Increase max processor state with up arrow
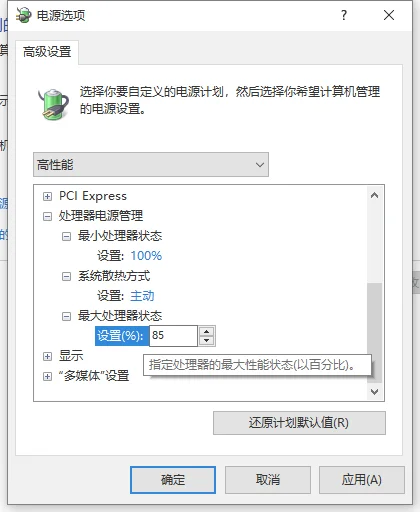420x512 pixels. click(207, 331)
